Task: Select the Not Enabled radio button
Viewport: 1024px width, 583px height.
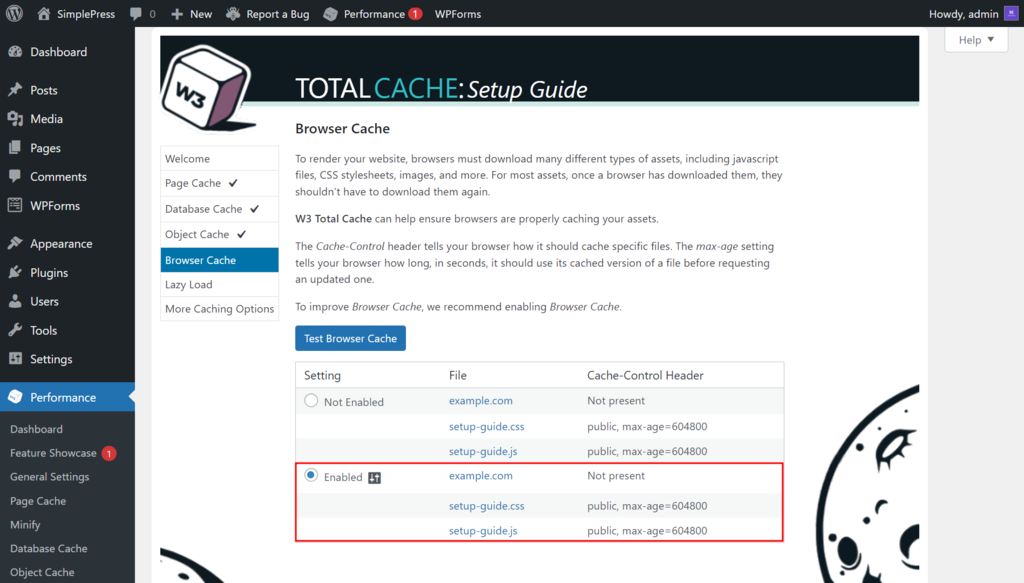Action: (311, 399)
